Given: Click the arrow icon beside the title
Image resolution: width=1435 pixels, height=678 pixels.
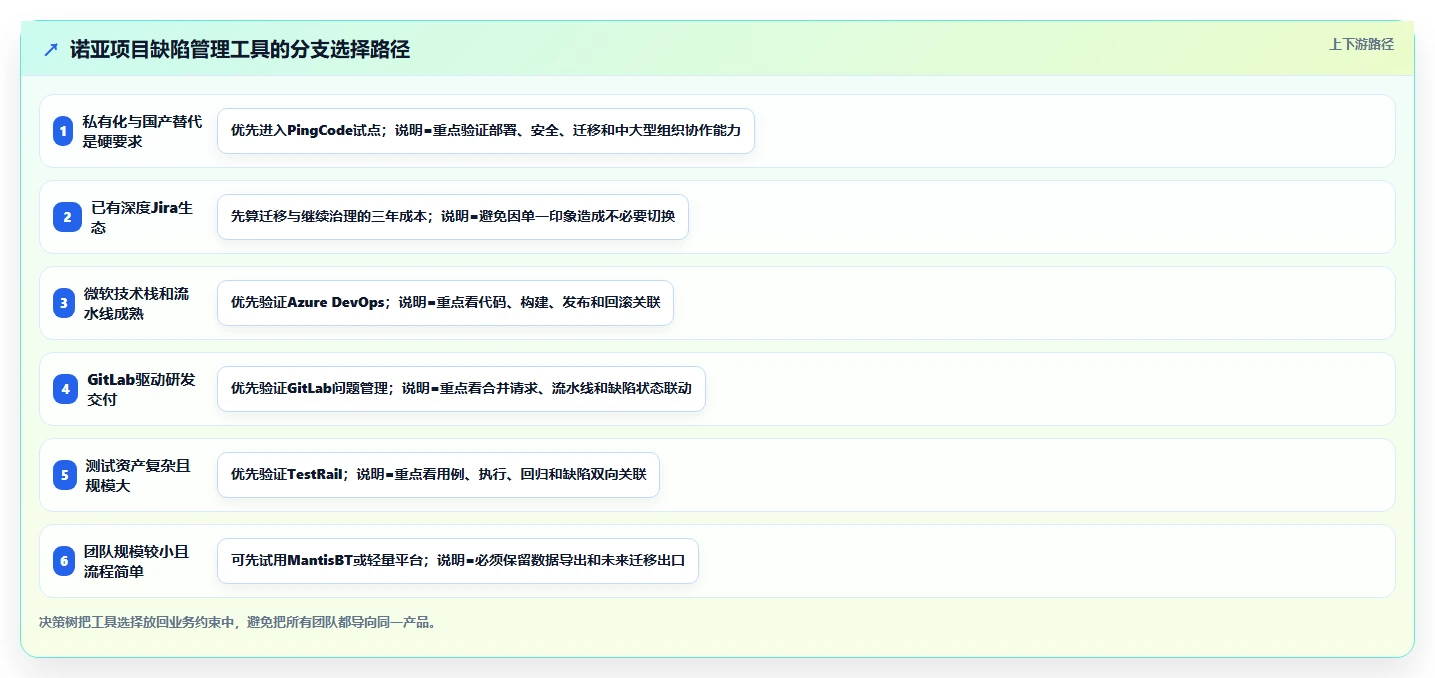Looking at the screenshot, I should point(51,50).
